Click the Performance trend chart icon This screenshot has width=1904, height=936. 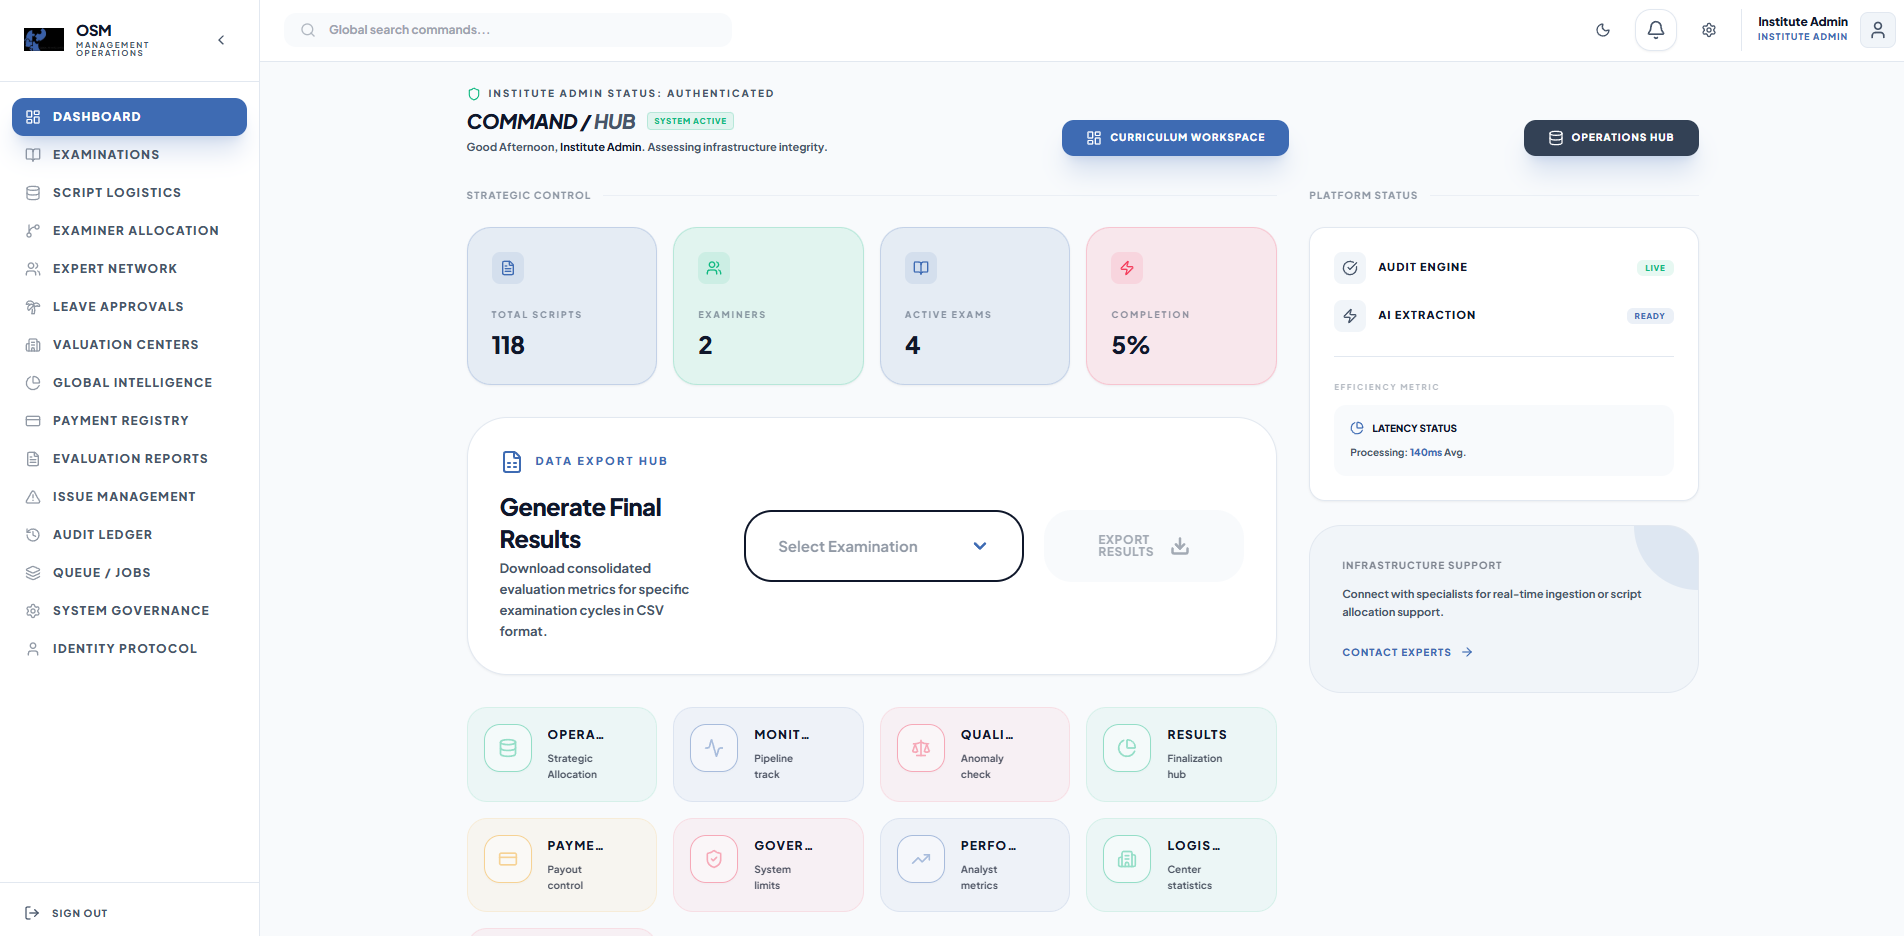(921, 859)
